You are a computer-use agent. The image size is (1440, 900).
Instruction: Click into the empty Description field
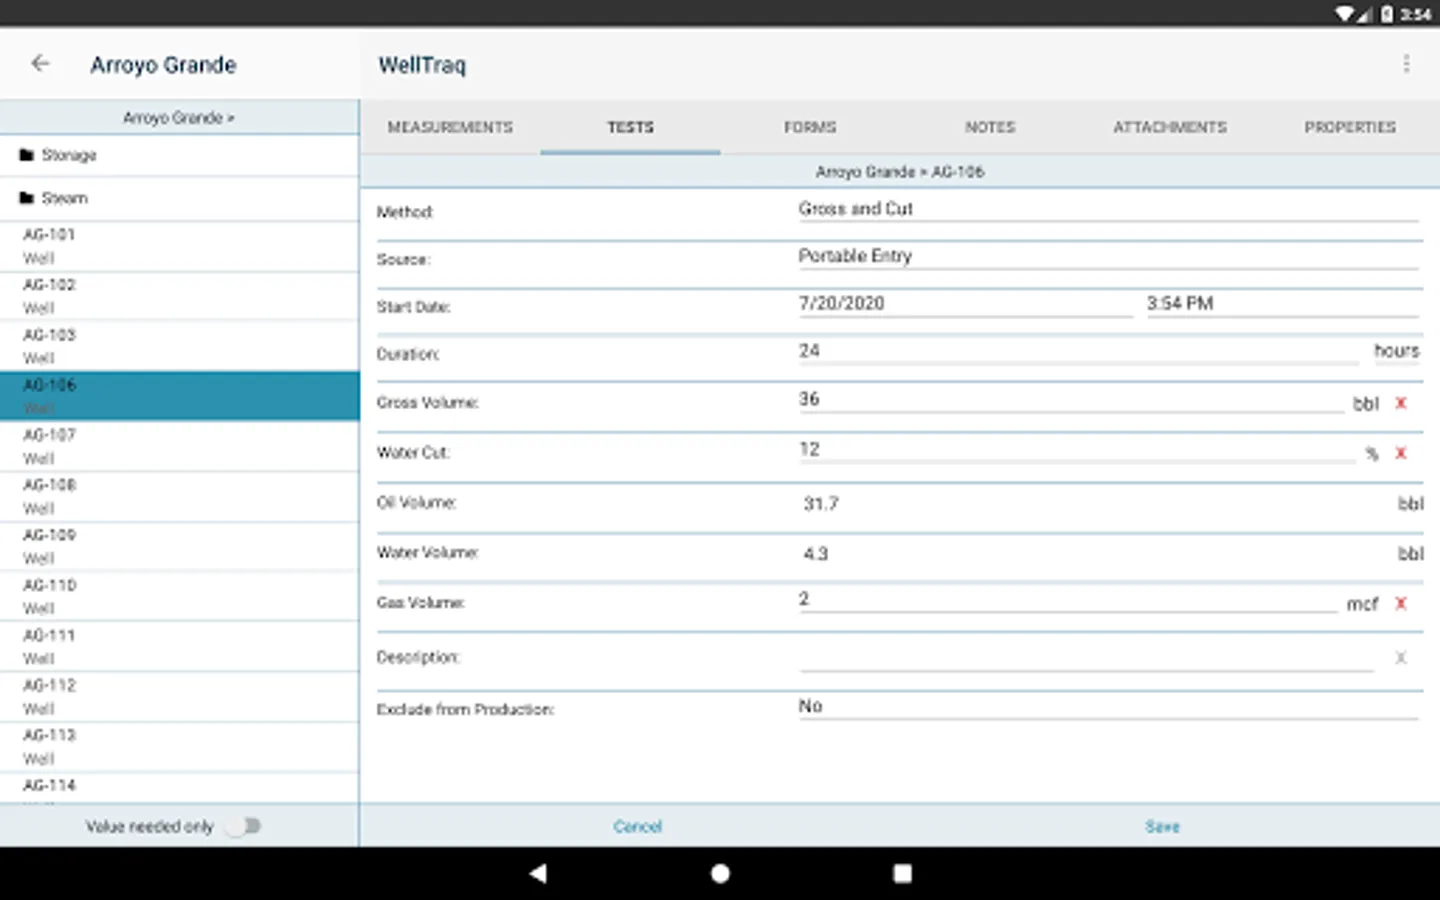click(x=1086, y=657)
